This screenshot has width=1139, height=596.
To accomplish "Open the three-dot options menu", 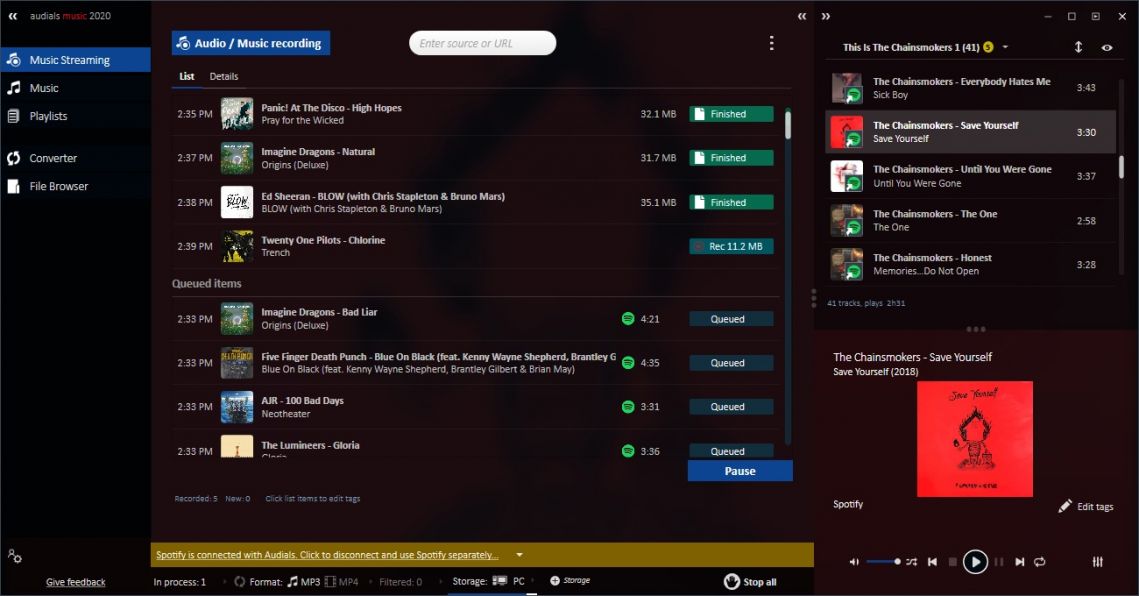I will (771, 44).
